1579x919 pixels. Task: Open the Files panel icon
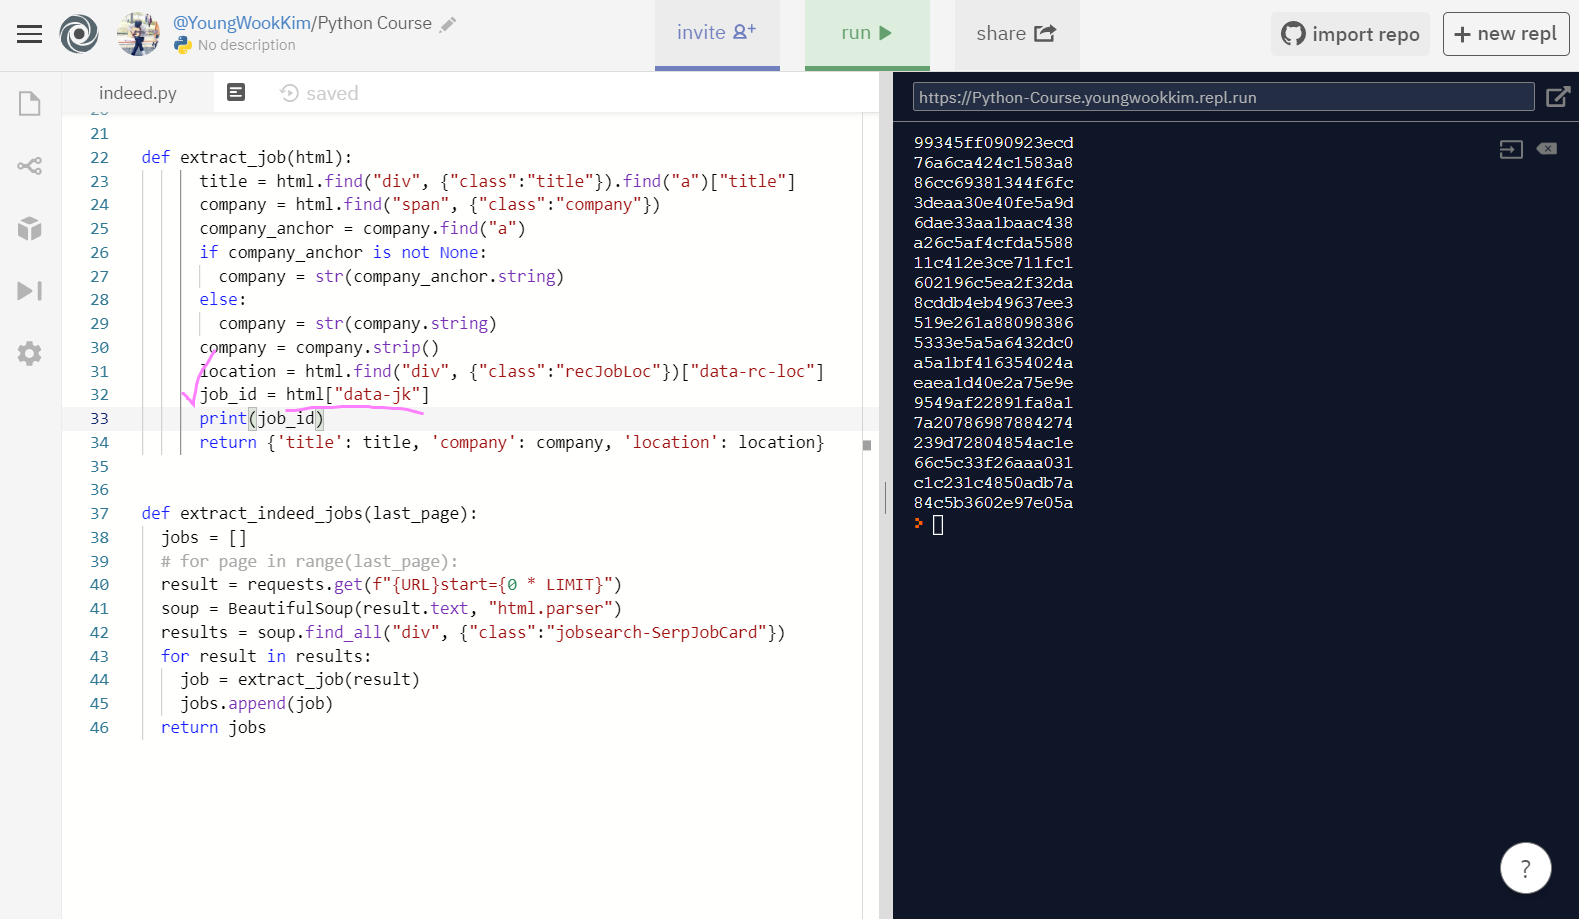(x=30, y=104)
